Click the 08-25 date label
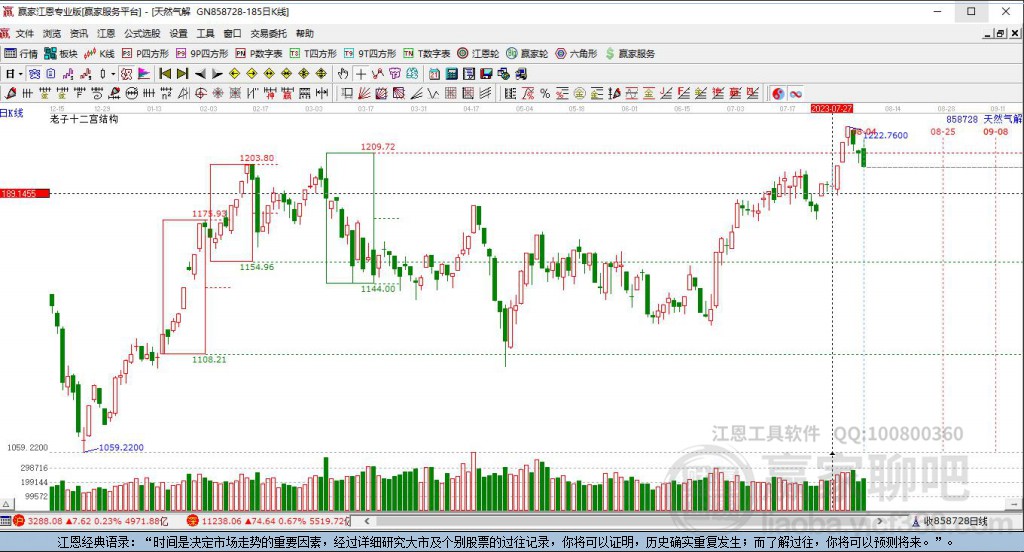Screen dimensions: 1024x552 coord(943,132)
